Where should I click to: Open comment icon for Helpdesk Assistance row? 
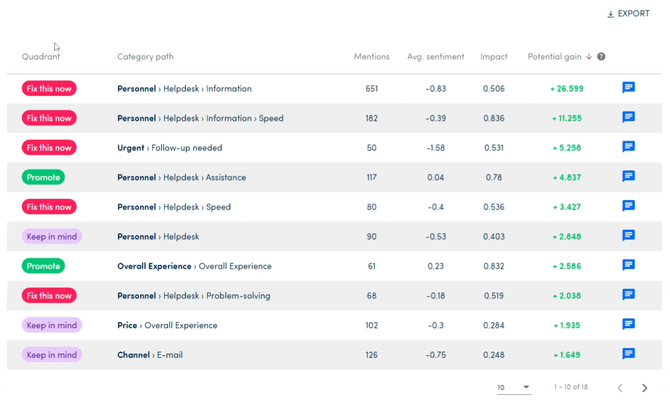(628, 177)
